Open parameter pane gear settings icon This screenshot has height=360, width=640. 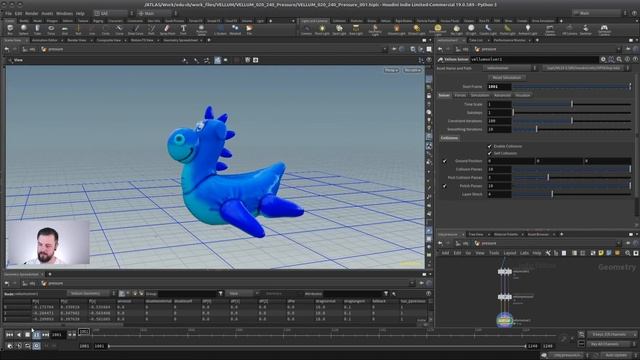[x=603, y=60]
